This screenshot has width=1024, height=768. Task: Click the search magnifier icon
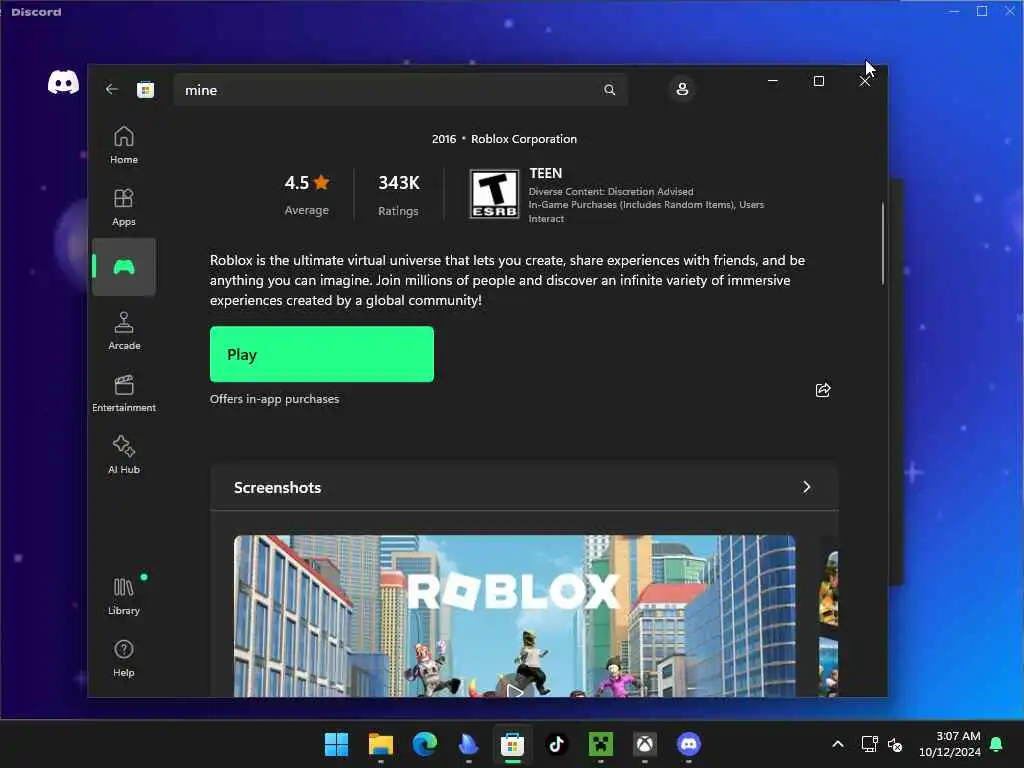tap(609, 90)
